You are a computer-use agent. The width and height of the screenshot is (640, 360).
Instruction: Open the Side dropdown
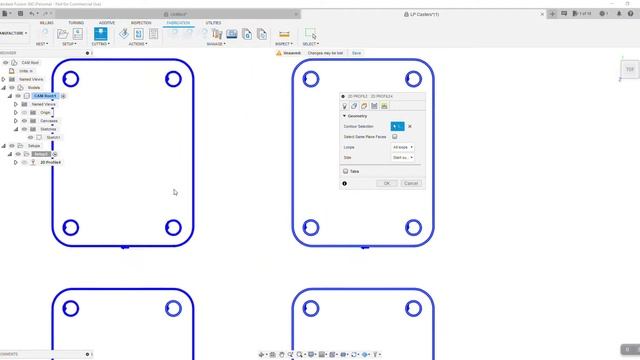[x=402, y=158]
